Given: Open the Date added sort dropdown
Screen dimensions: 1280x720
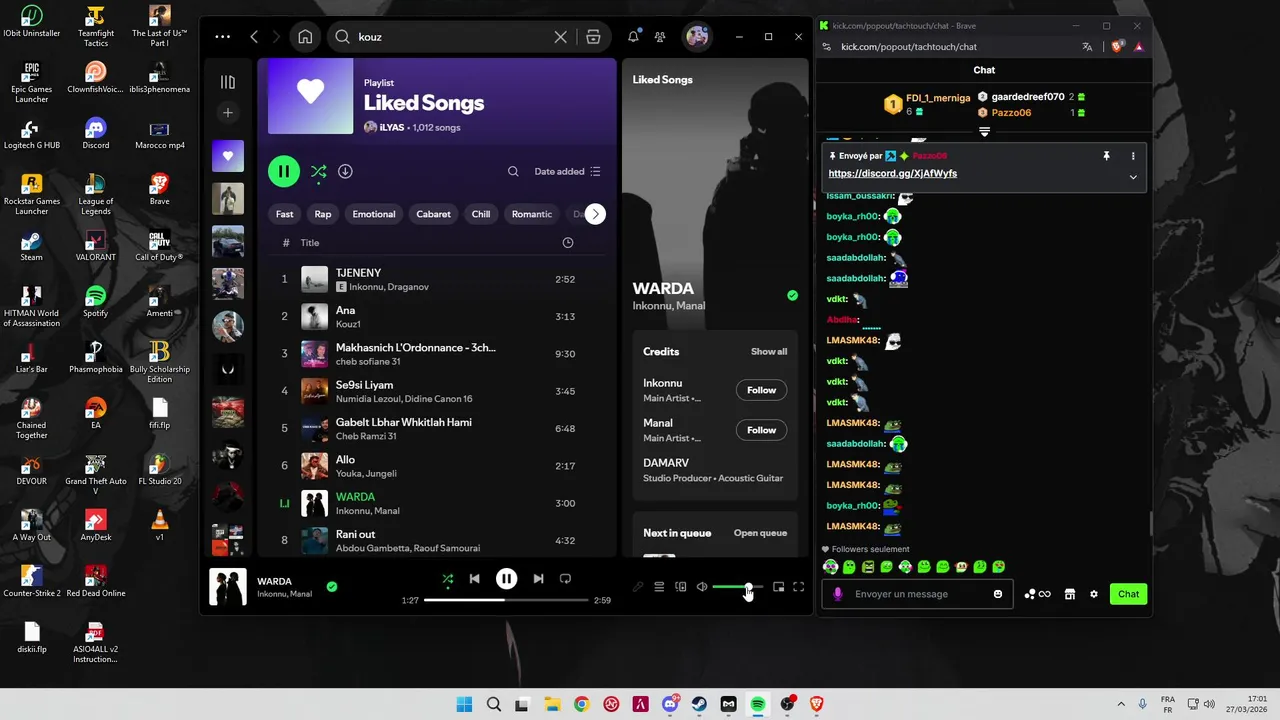Looking at the screenshot, I should [567, 171].
